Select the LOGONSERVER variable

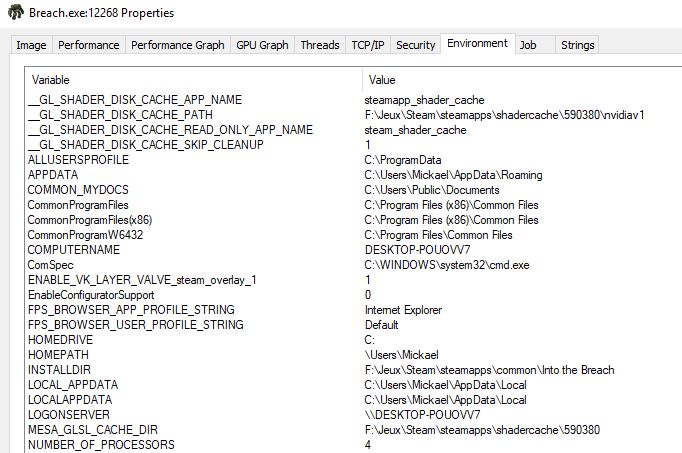click(69, 415)
